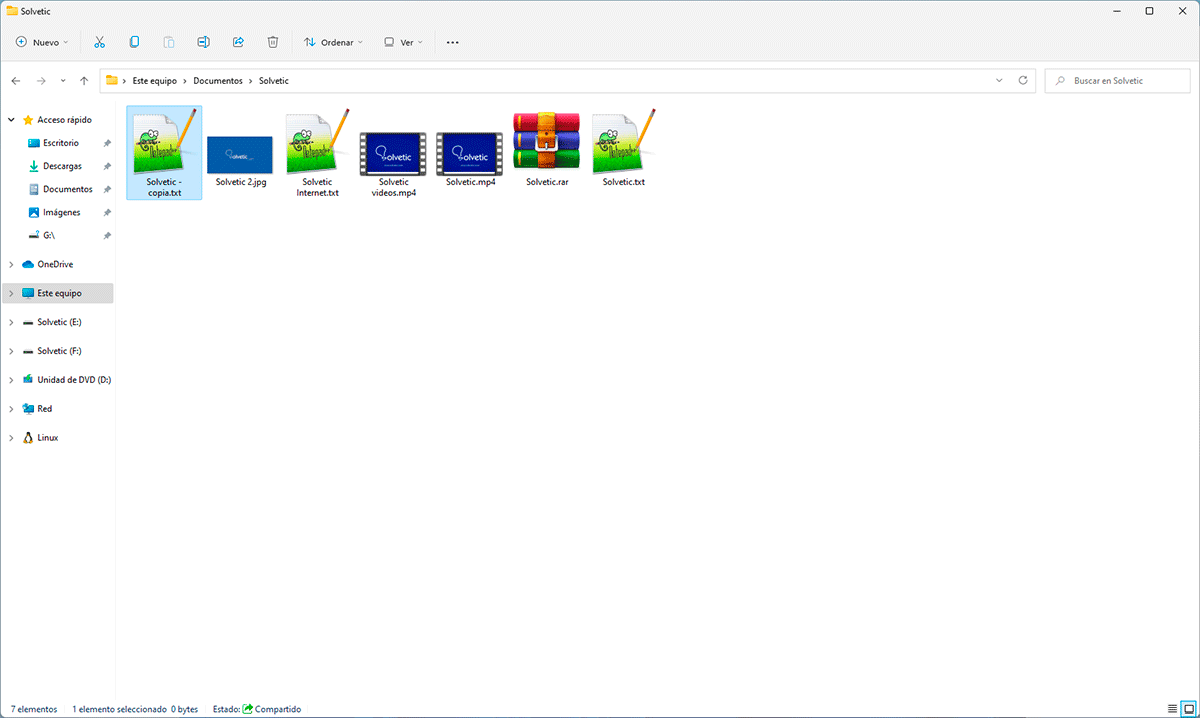This screenshot has height=718, width=1200.
Task: Open Solvetic (F:) drive
Action: (x=60, y=351)
